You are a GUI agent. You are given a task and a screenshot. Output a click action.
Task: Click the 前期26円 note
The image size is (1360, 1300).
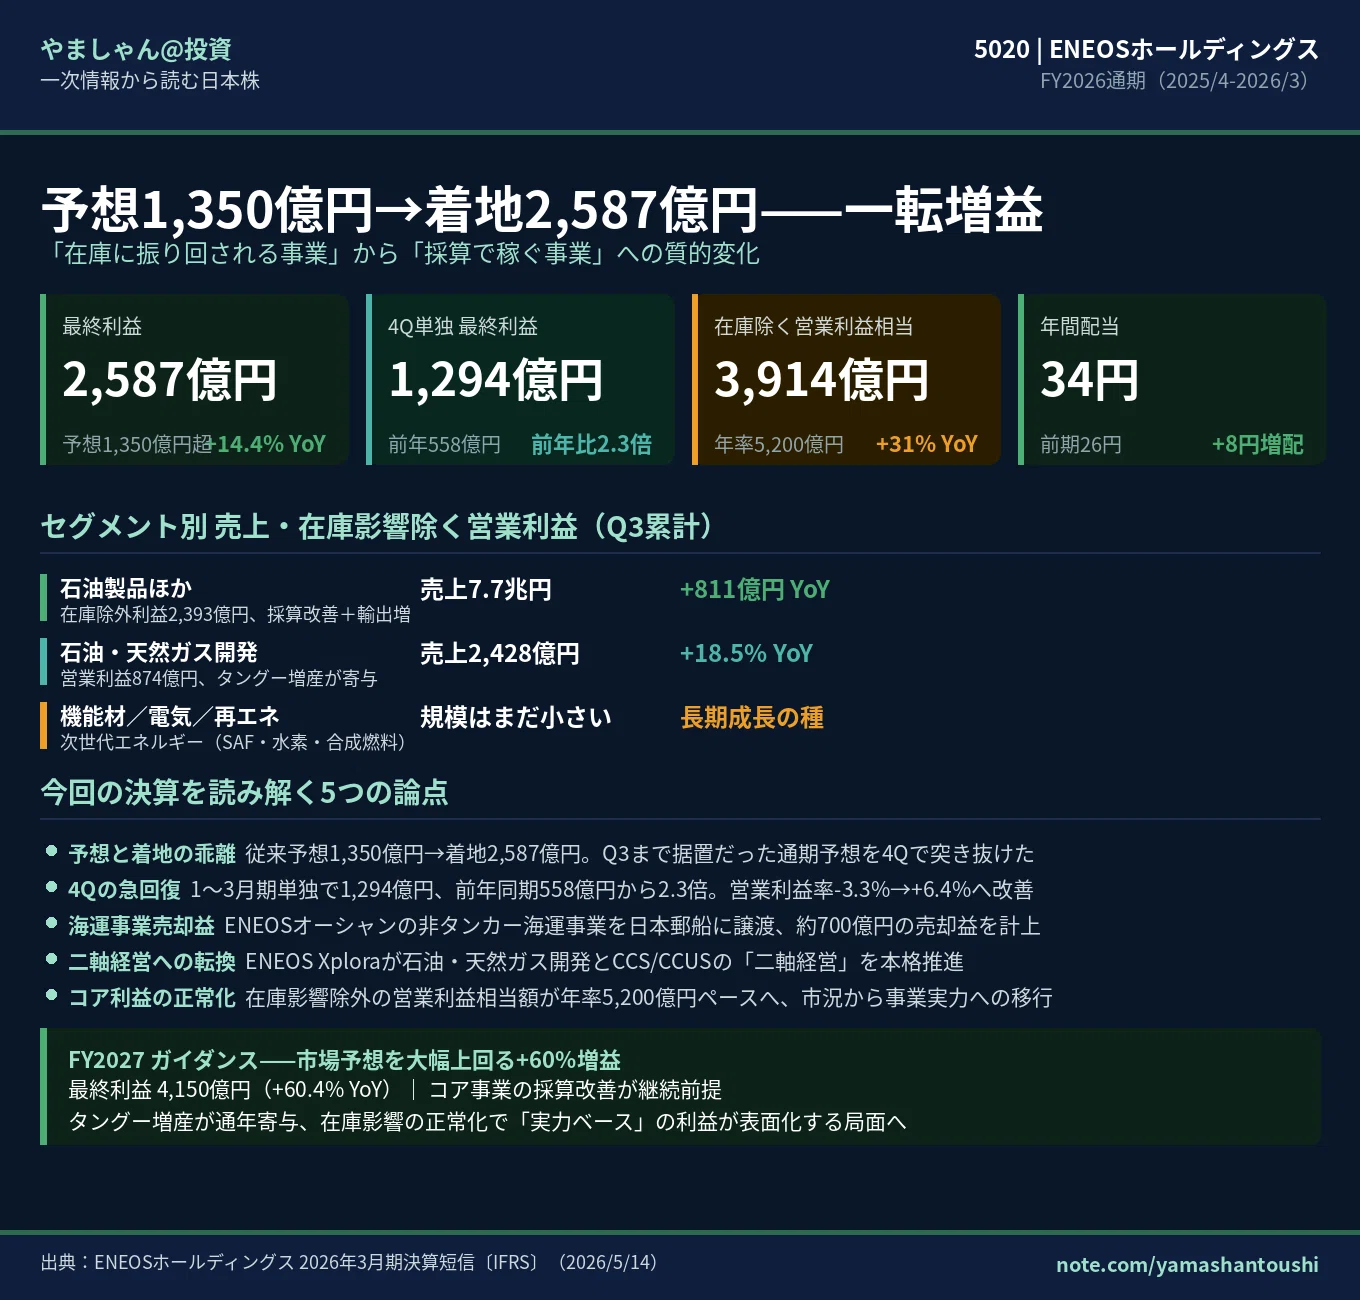[1080, 444]
